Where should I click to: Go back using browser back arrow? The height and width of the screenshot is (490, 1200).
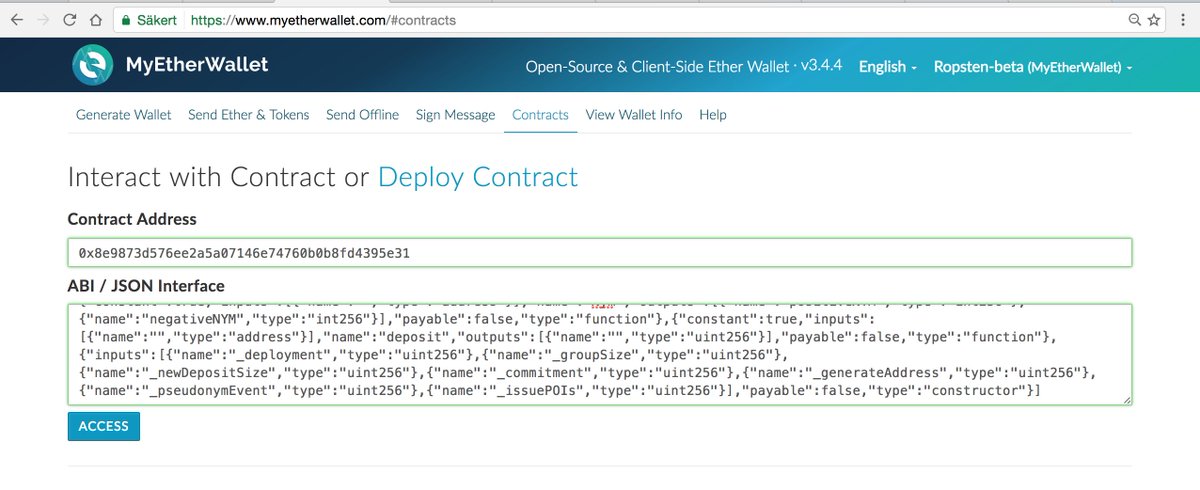(16, 19)
